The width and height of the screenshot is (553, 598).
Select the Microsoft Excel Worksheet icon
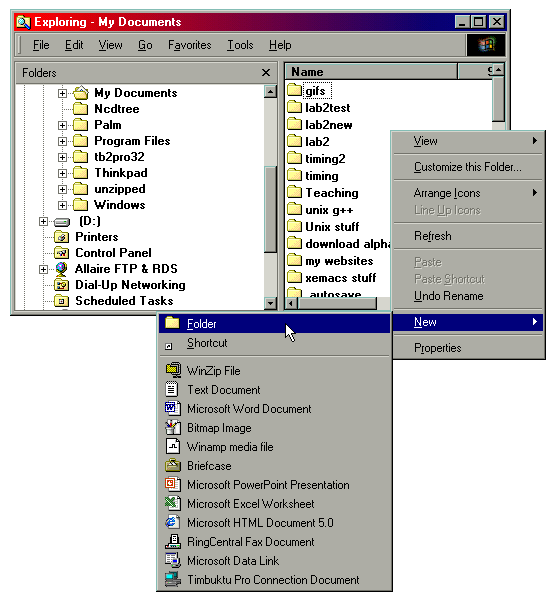[173, 503]
